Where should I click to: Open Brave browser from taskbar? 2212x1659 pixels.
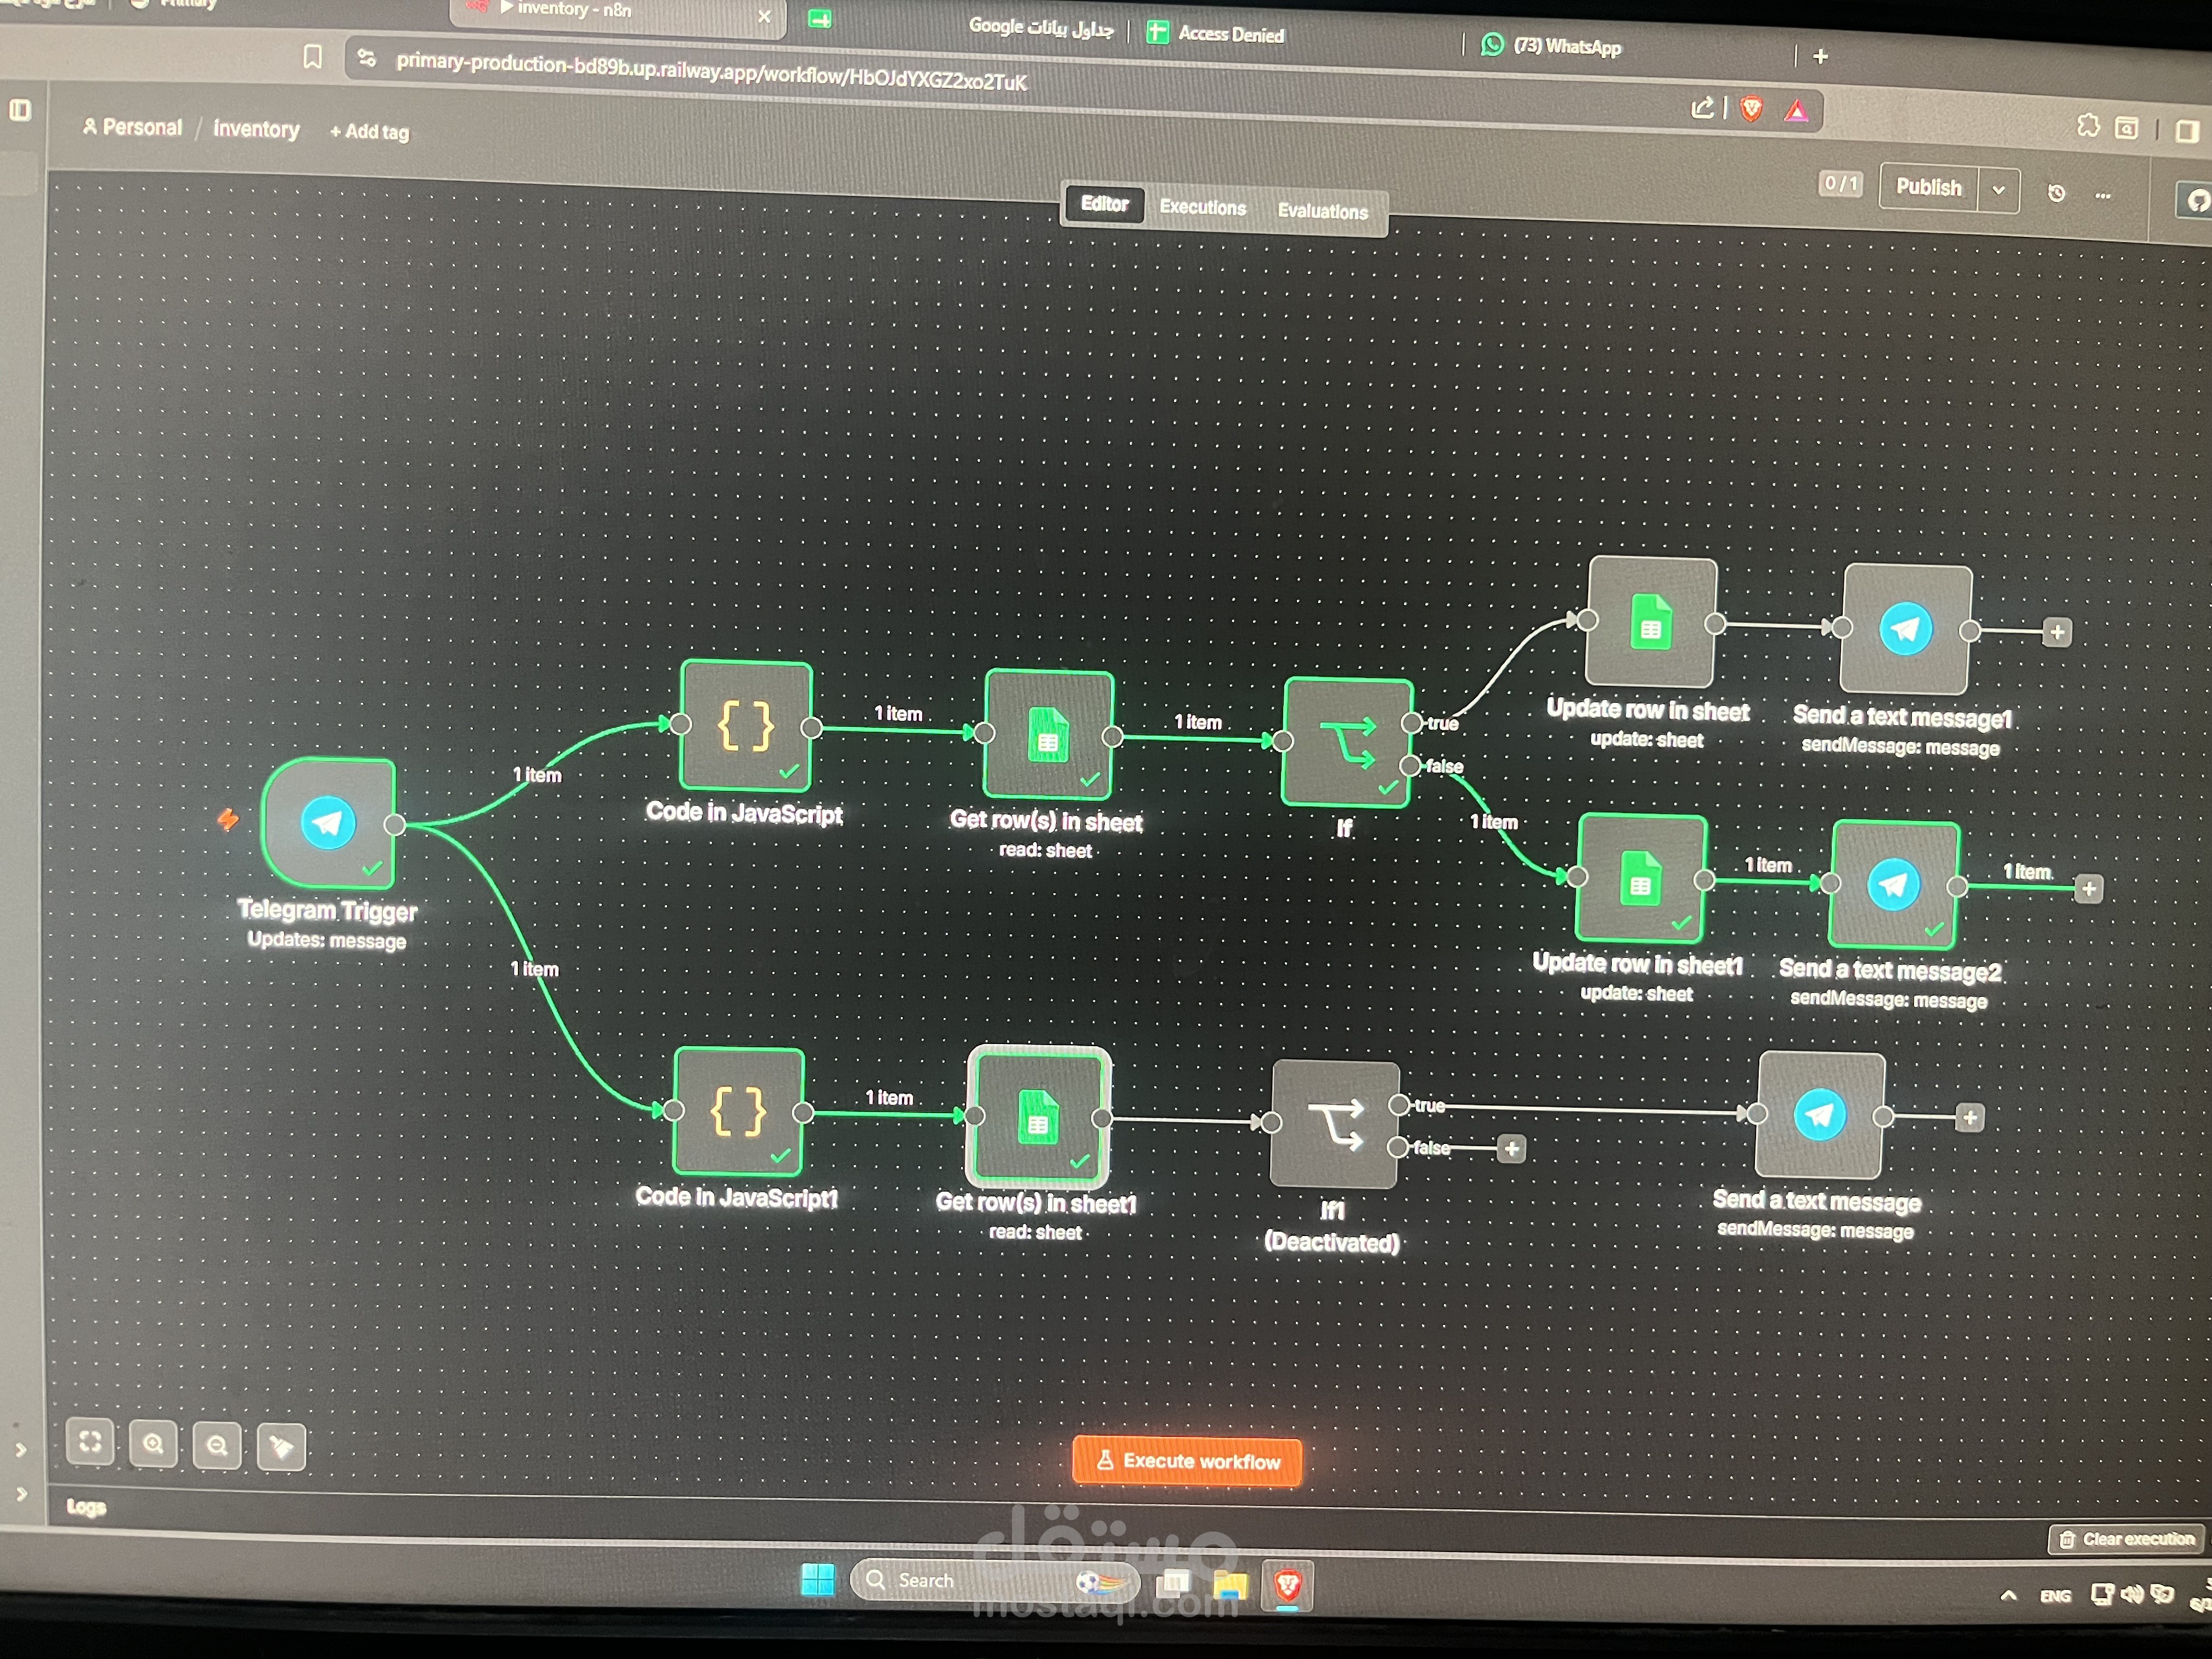[x=1287, y=1585]
